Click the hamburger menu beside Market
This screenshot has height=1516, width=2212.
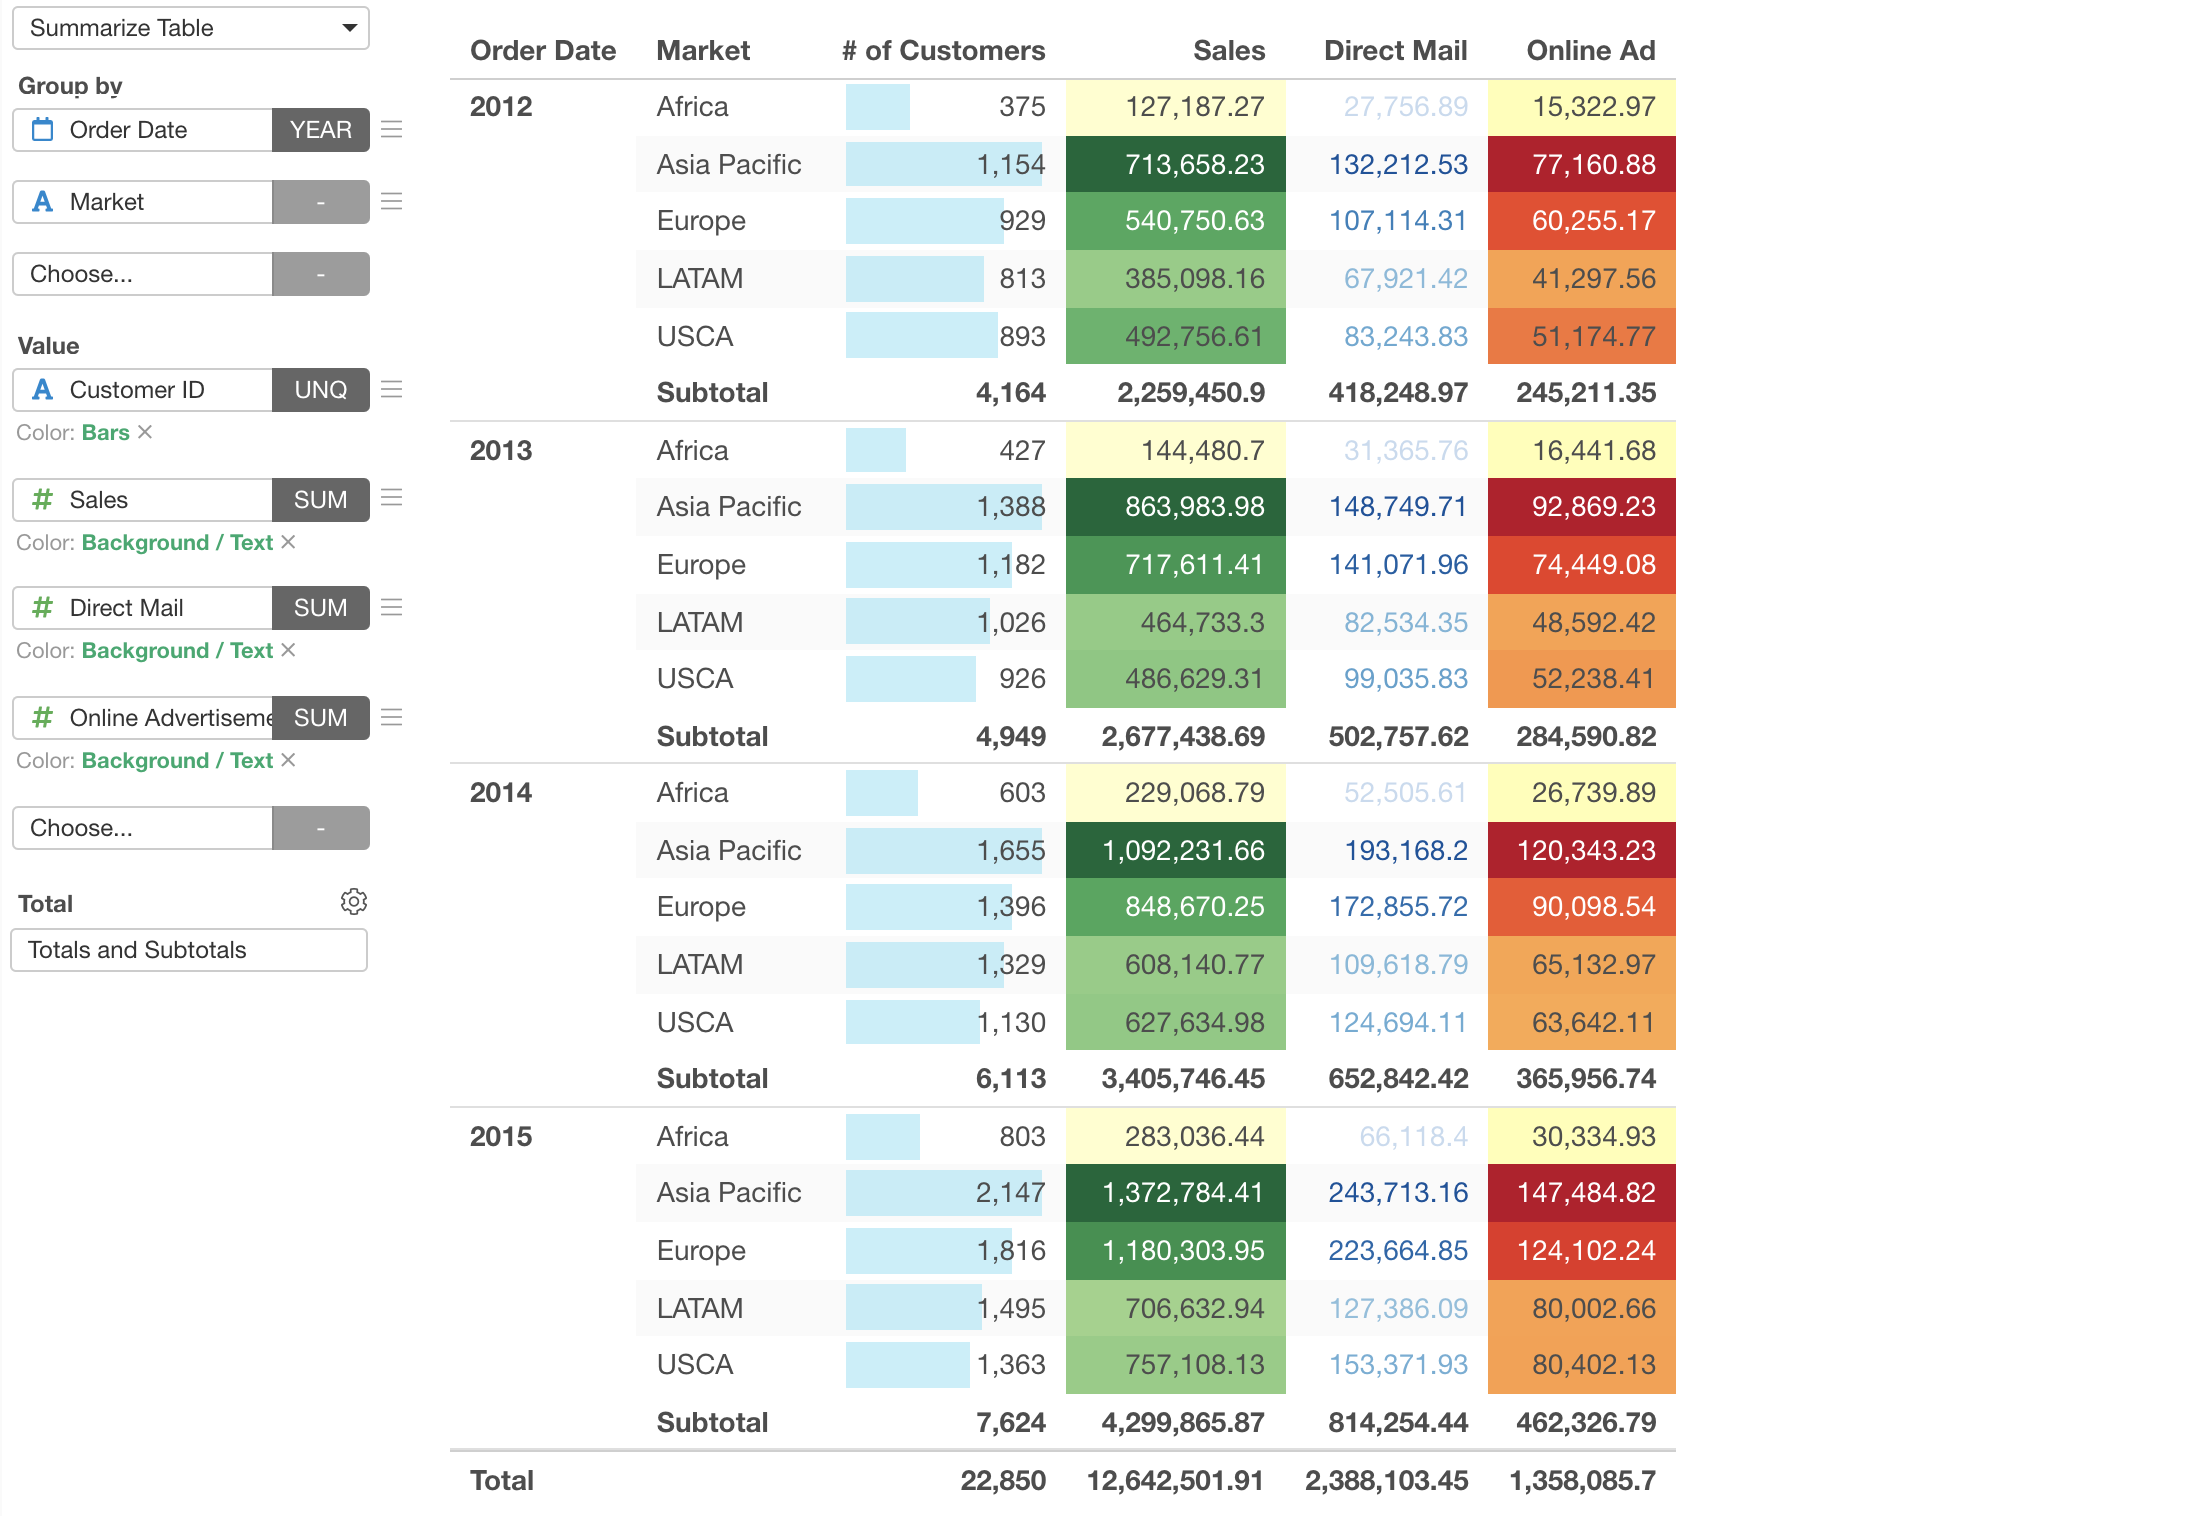(x=392, y=202)
